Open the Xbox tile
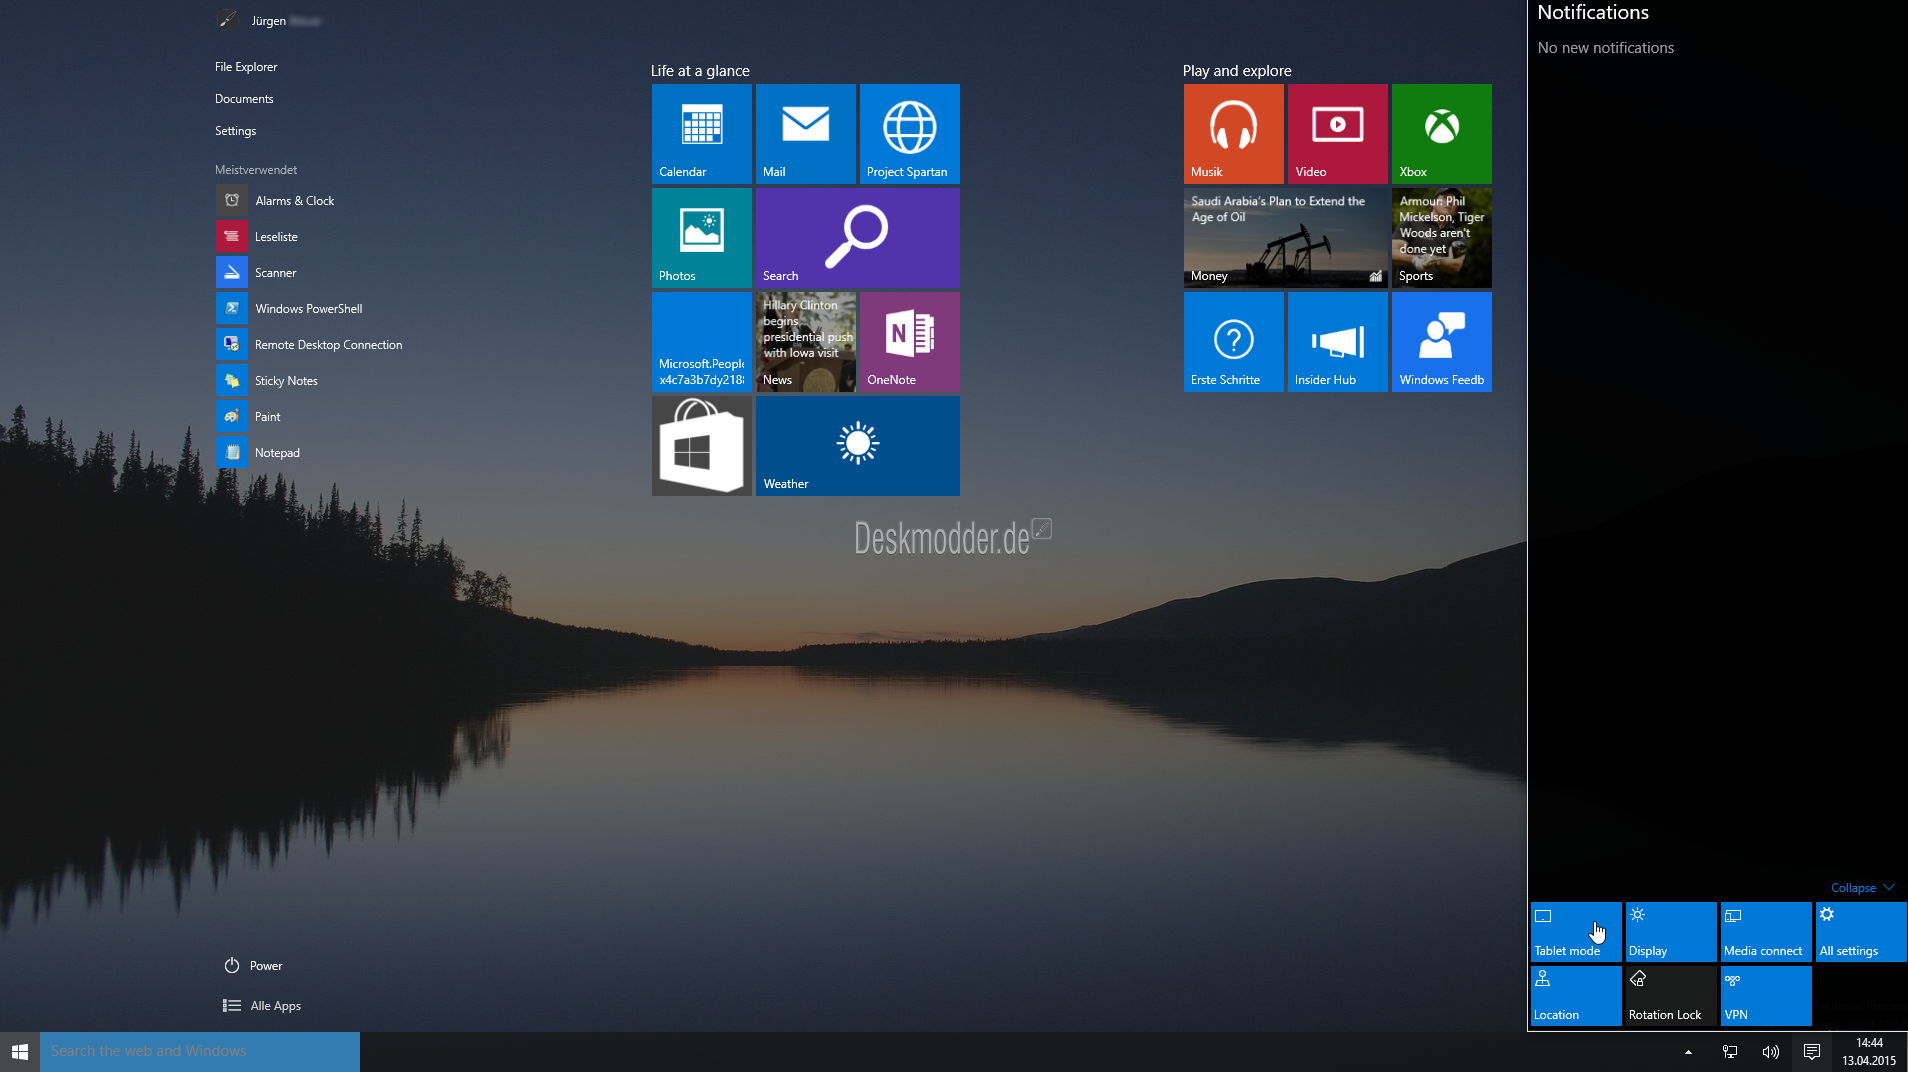 (x=1441, y=133)
